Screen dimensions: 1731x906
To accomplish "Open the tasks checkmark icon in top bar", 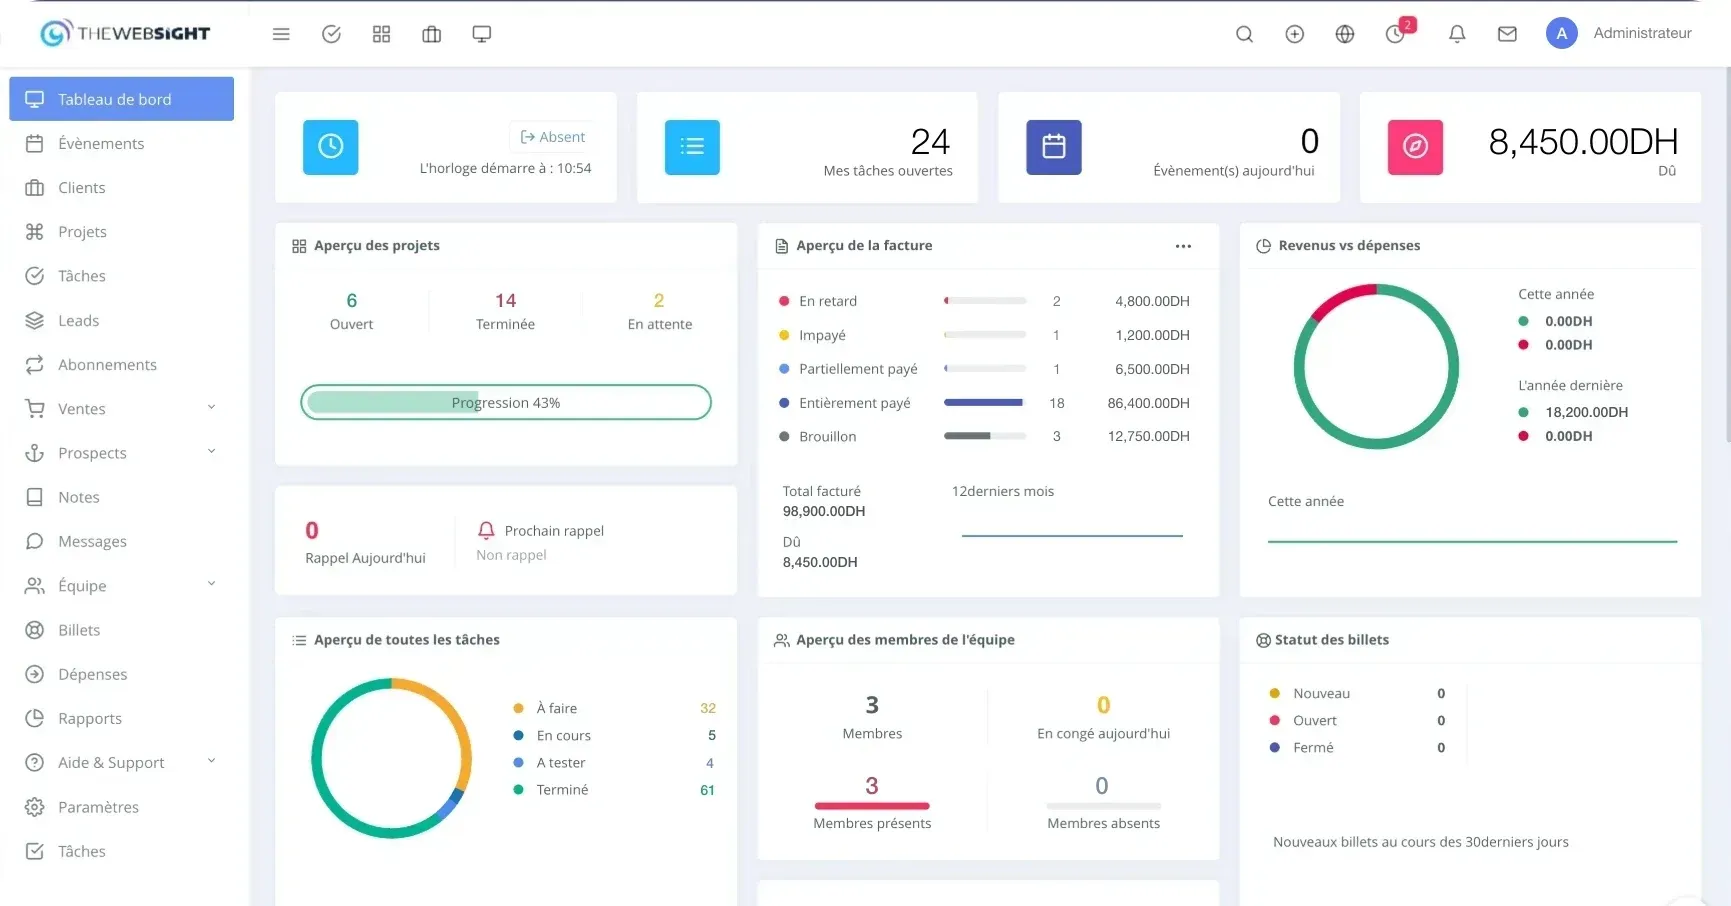I will 331,34.
